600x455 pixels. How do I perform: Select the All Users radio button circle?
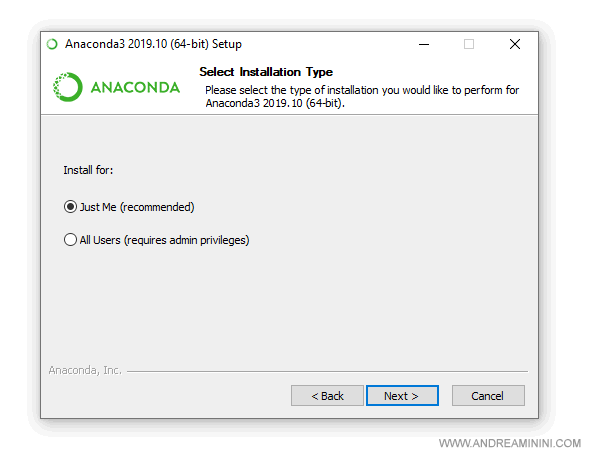pos(70,240)
